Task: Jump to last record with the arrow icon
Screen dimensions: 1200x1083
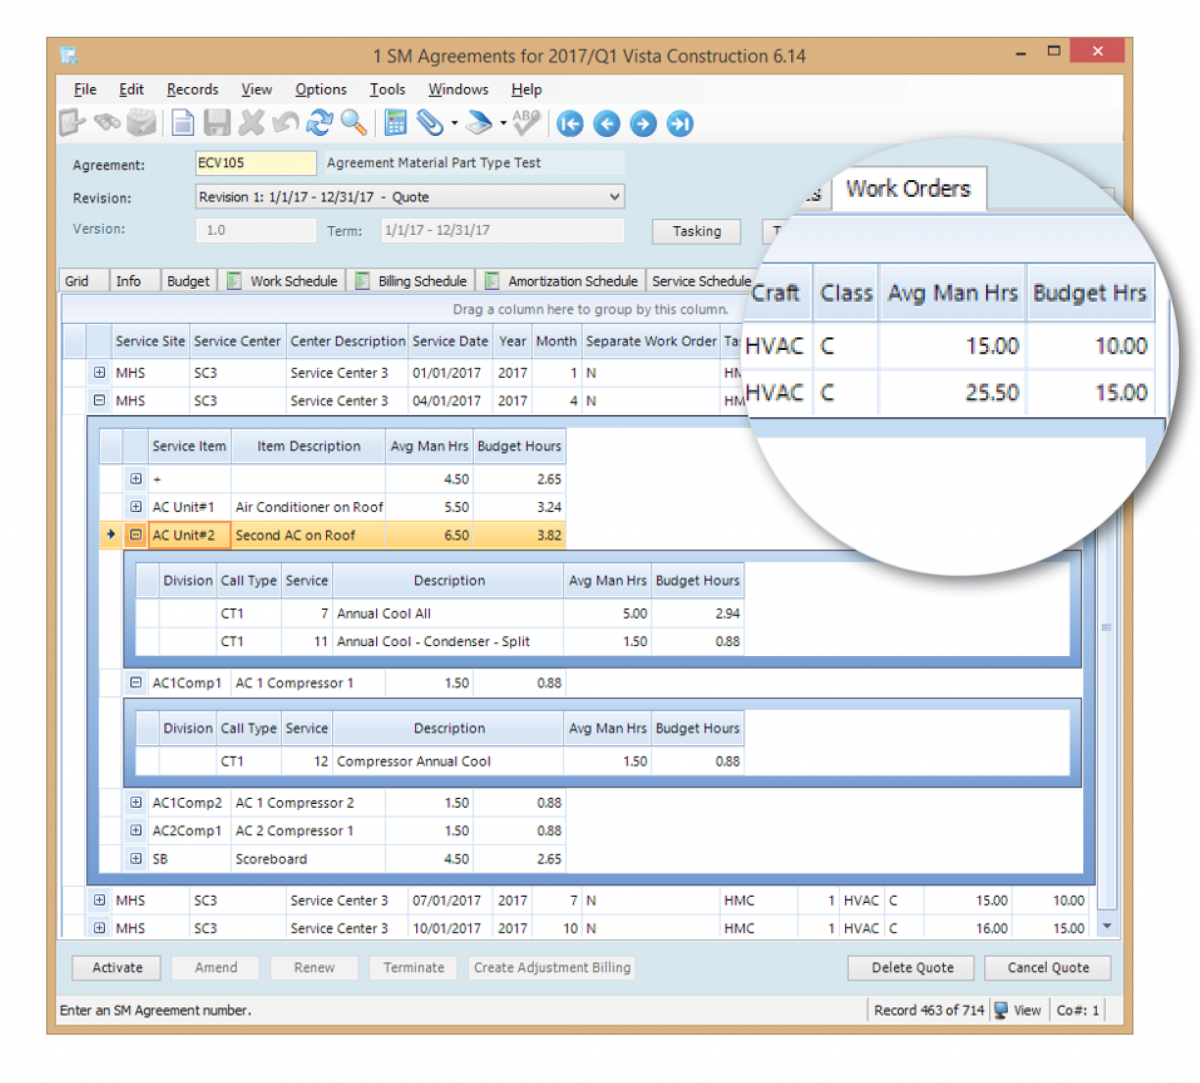Action: tap(680, 124)
